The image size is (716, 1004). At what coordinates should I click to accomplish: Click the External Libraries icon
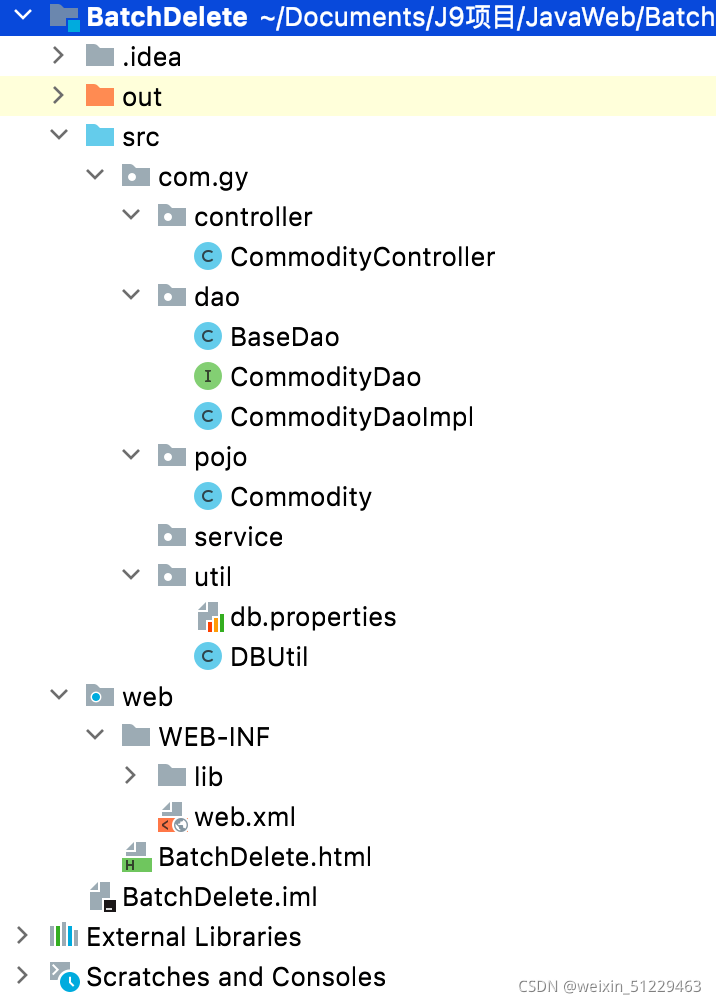point(63,936)
